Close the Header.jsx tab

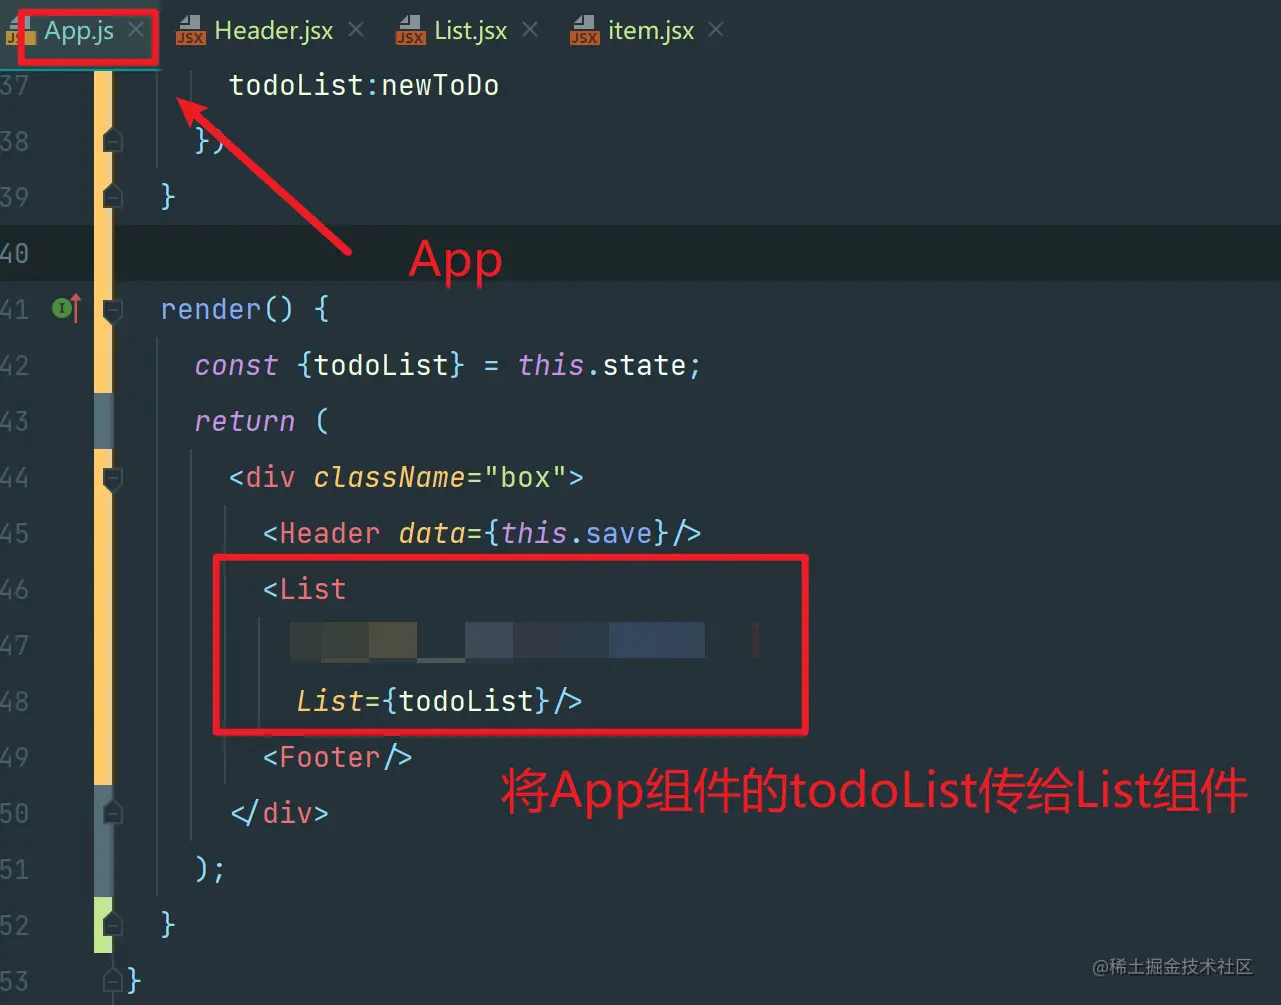(355, 30)
